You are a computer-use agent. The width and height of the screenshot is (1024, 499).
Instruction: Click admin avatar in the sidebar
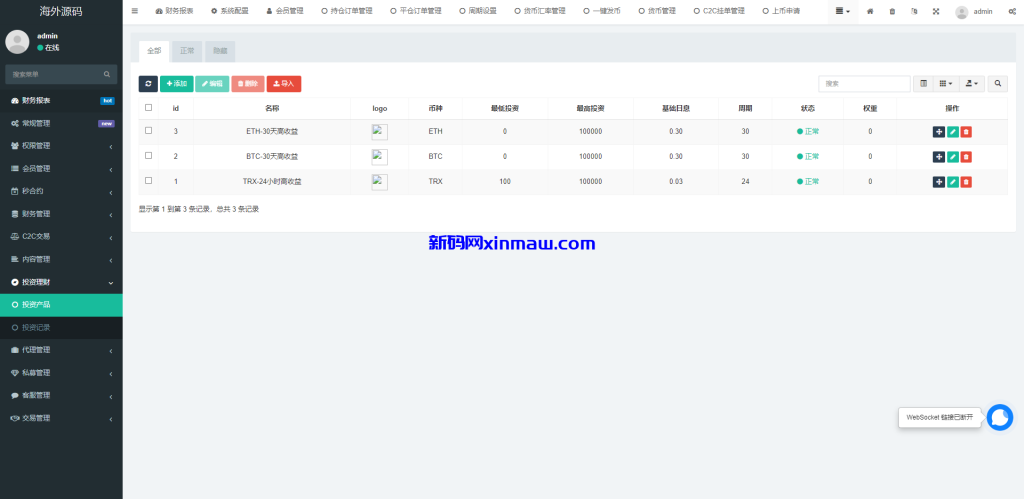click(x=17, y=42)
